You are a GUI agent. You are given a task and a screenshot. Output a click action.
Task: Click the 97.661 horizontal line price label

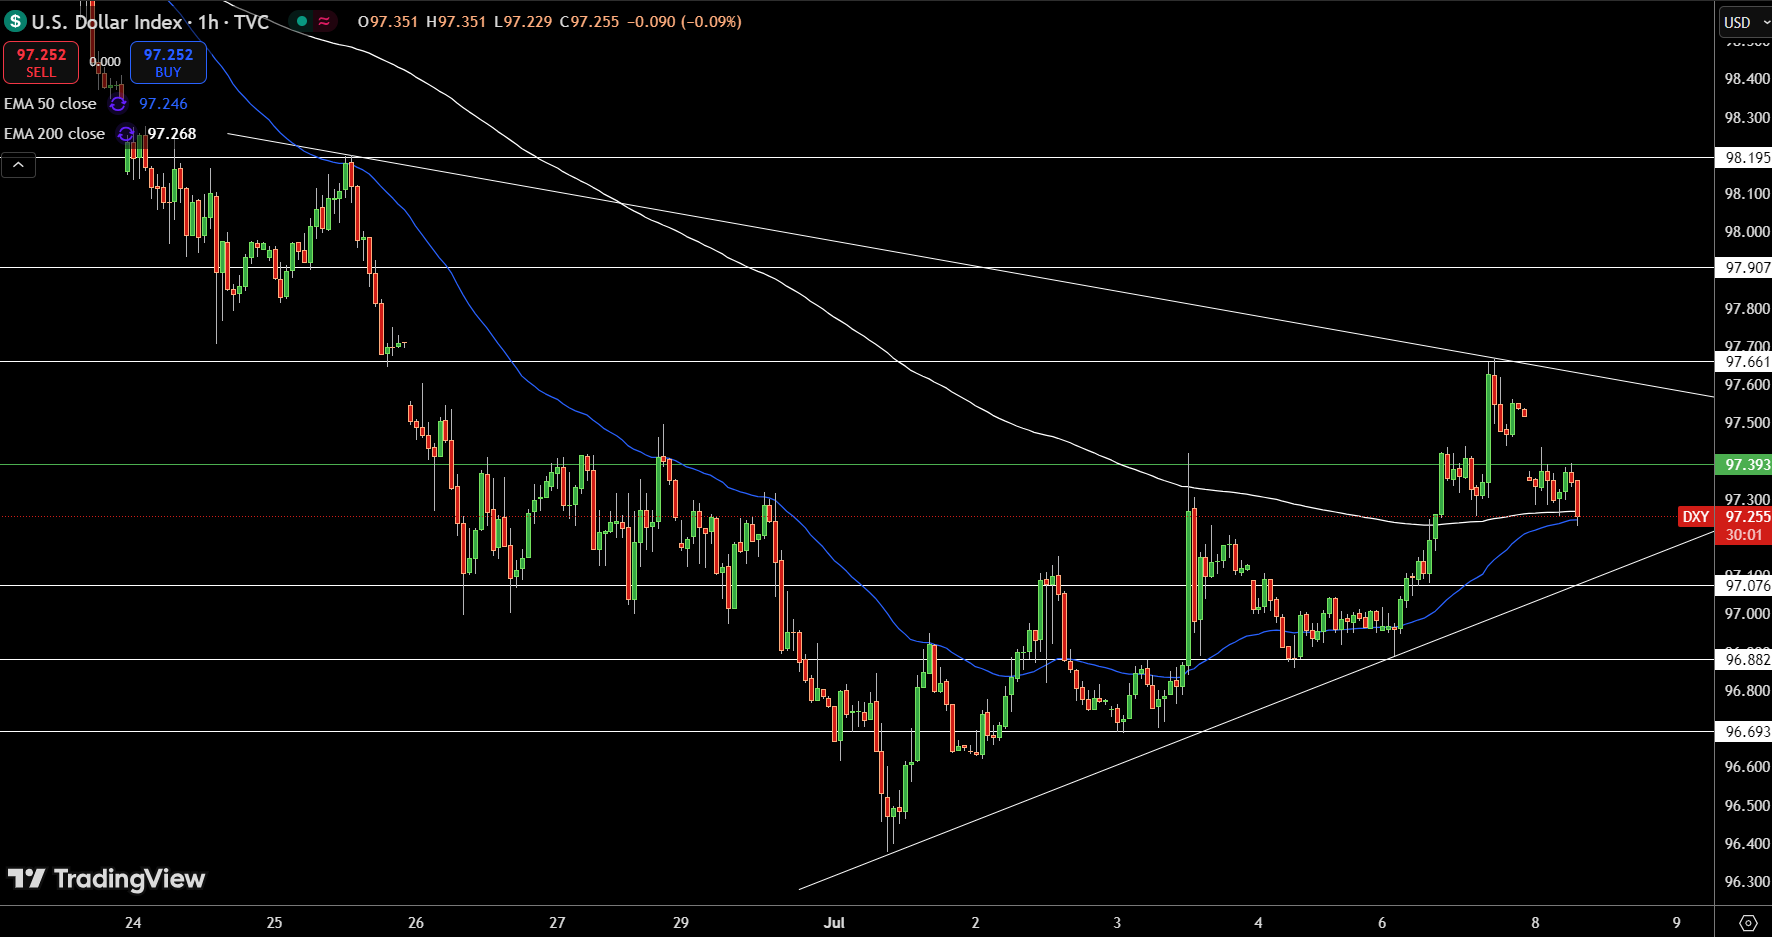click(1744, 362)
